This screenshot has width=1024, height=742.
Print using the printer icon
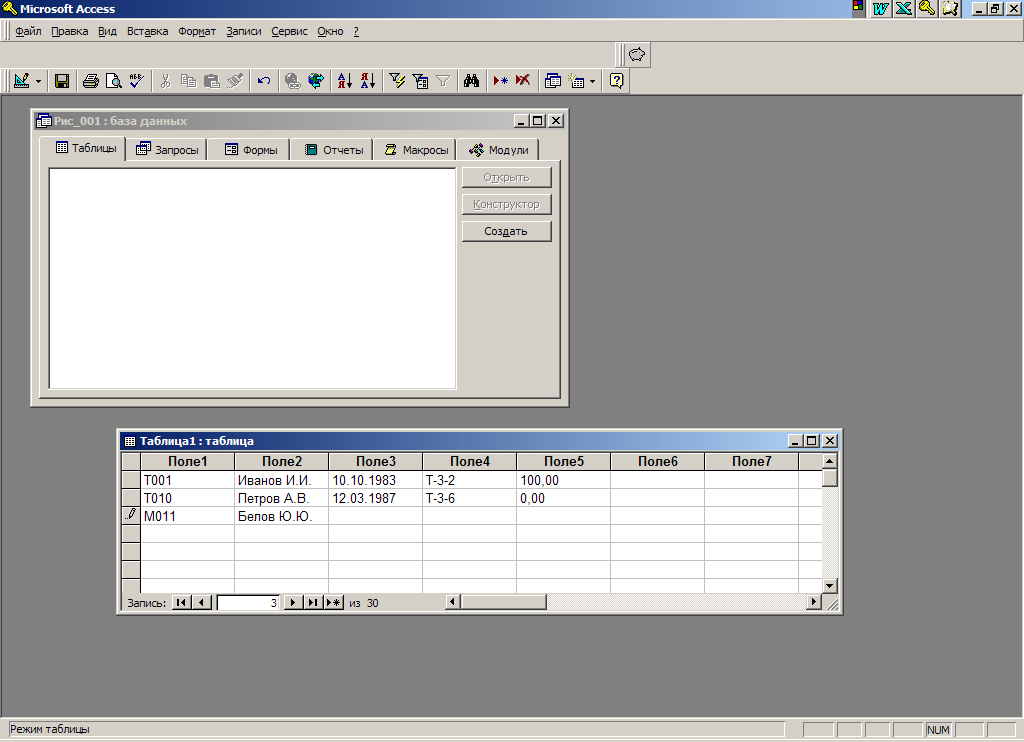click(x=91, y=81)
